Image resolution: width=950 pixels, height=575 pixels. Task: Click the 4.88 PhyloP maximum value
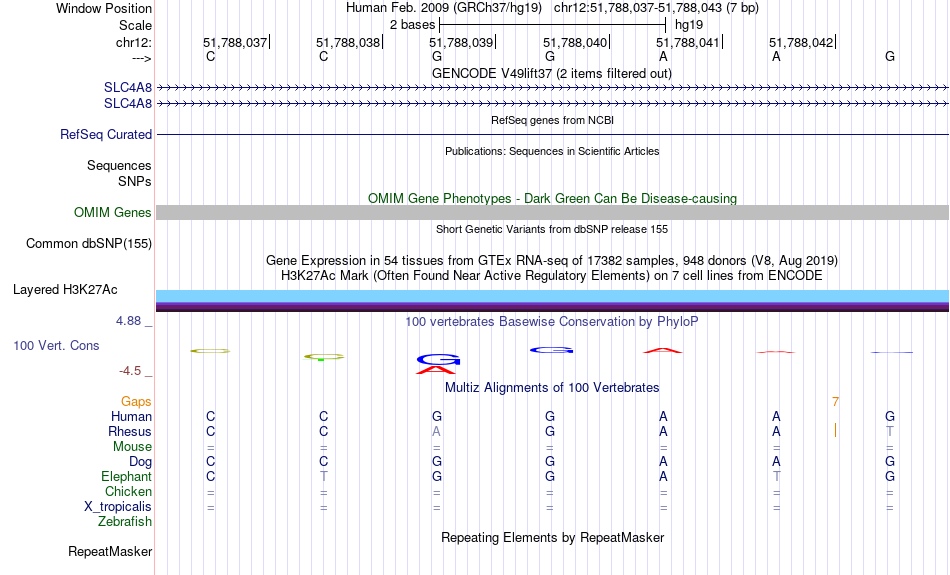tap(128, 321)
